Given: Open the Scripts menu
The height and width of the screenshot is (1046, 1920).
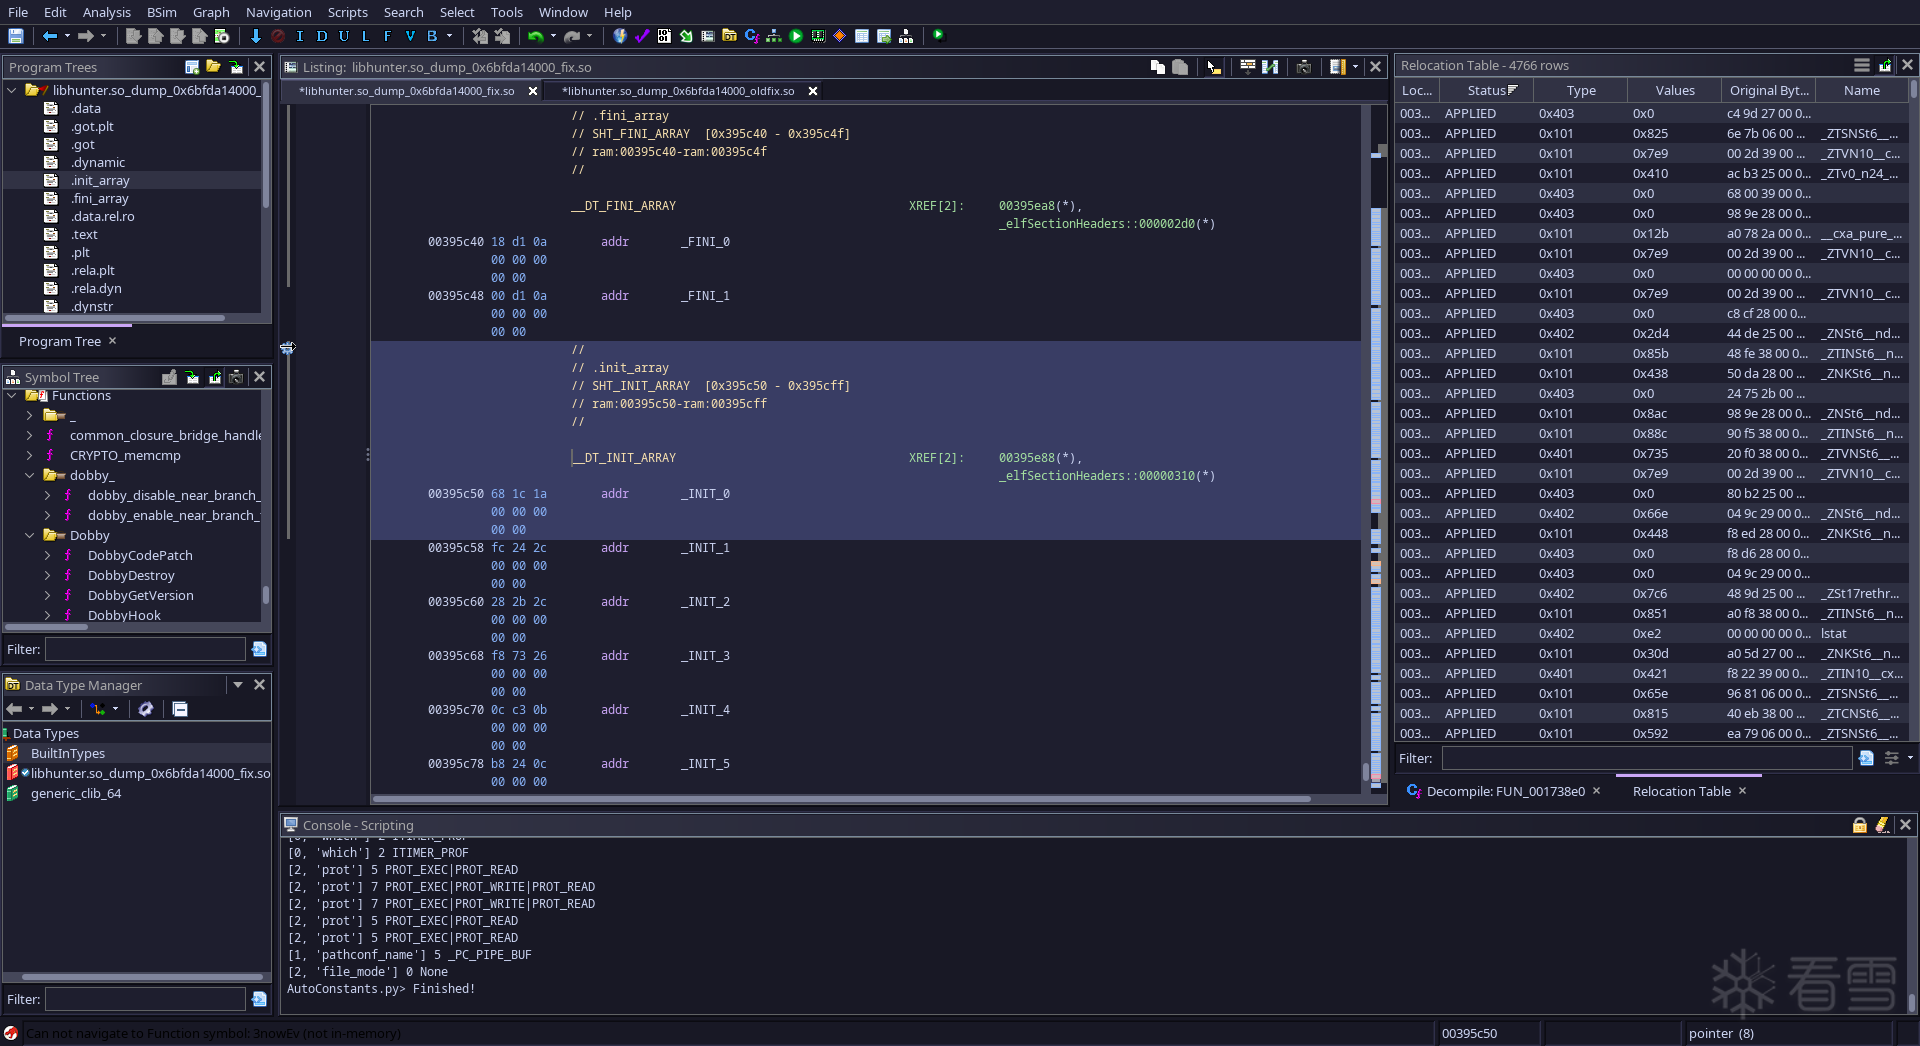Looking at the screenshot, I should coord(347,12).
